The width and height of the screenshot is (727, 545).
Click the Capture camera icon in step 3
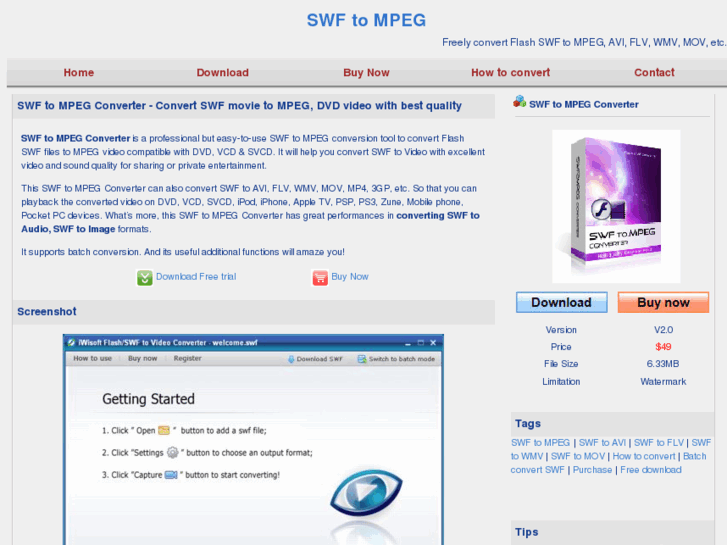pyautogui.click(x=171, y=475)
